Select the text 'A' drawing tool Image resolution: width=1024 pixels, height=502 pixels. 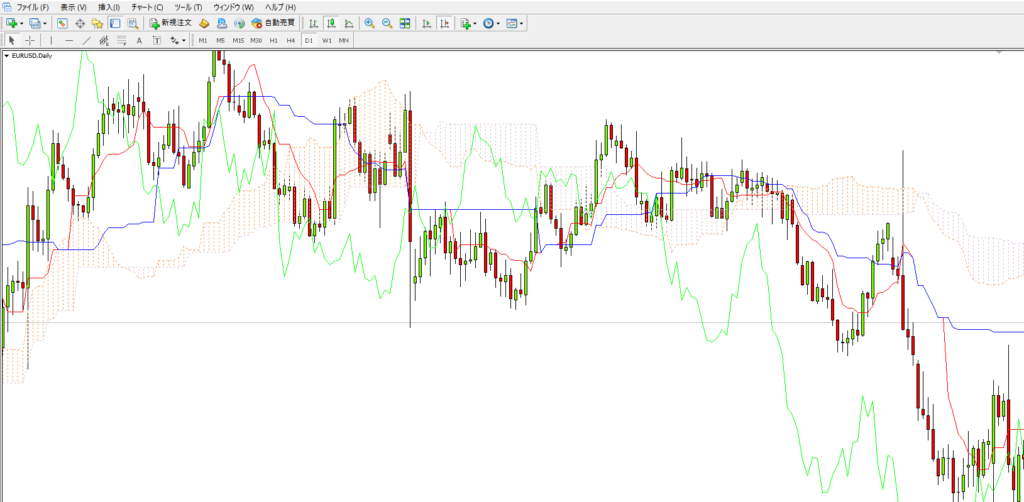point(139,40)
